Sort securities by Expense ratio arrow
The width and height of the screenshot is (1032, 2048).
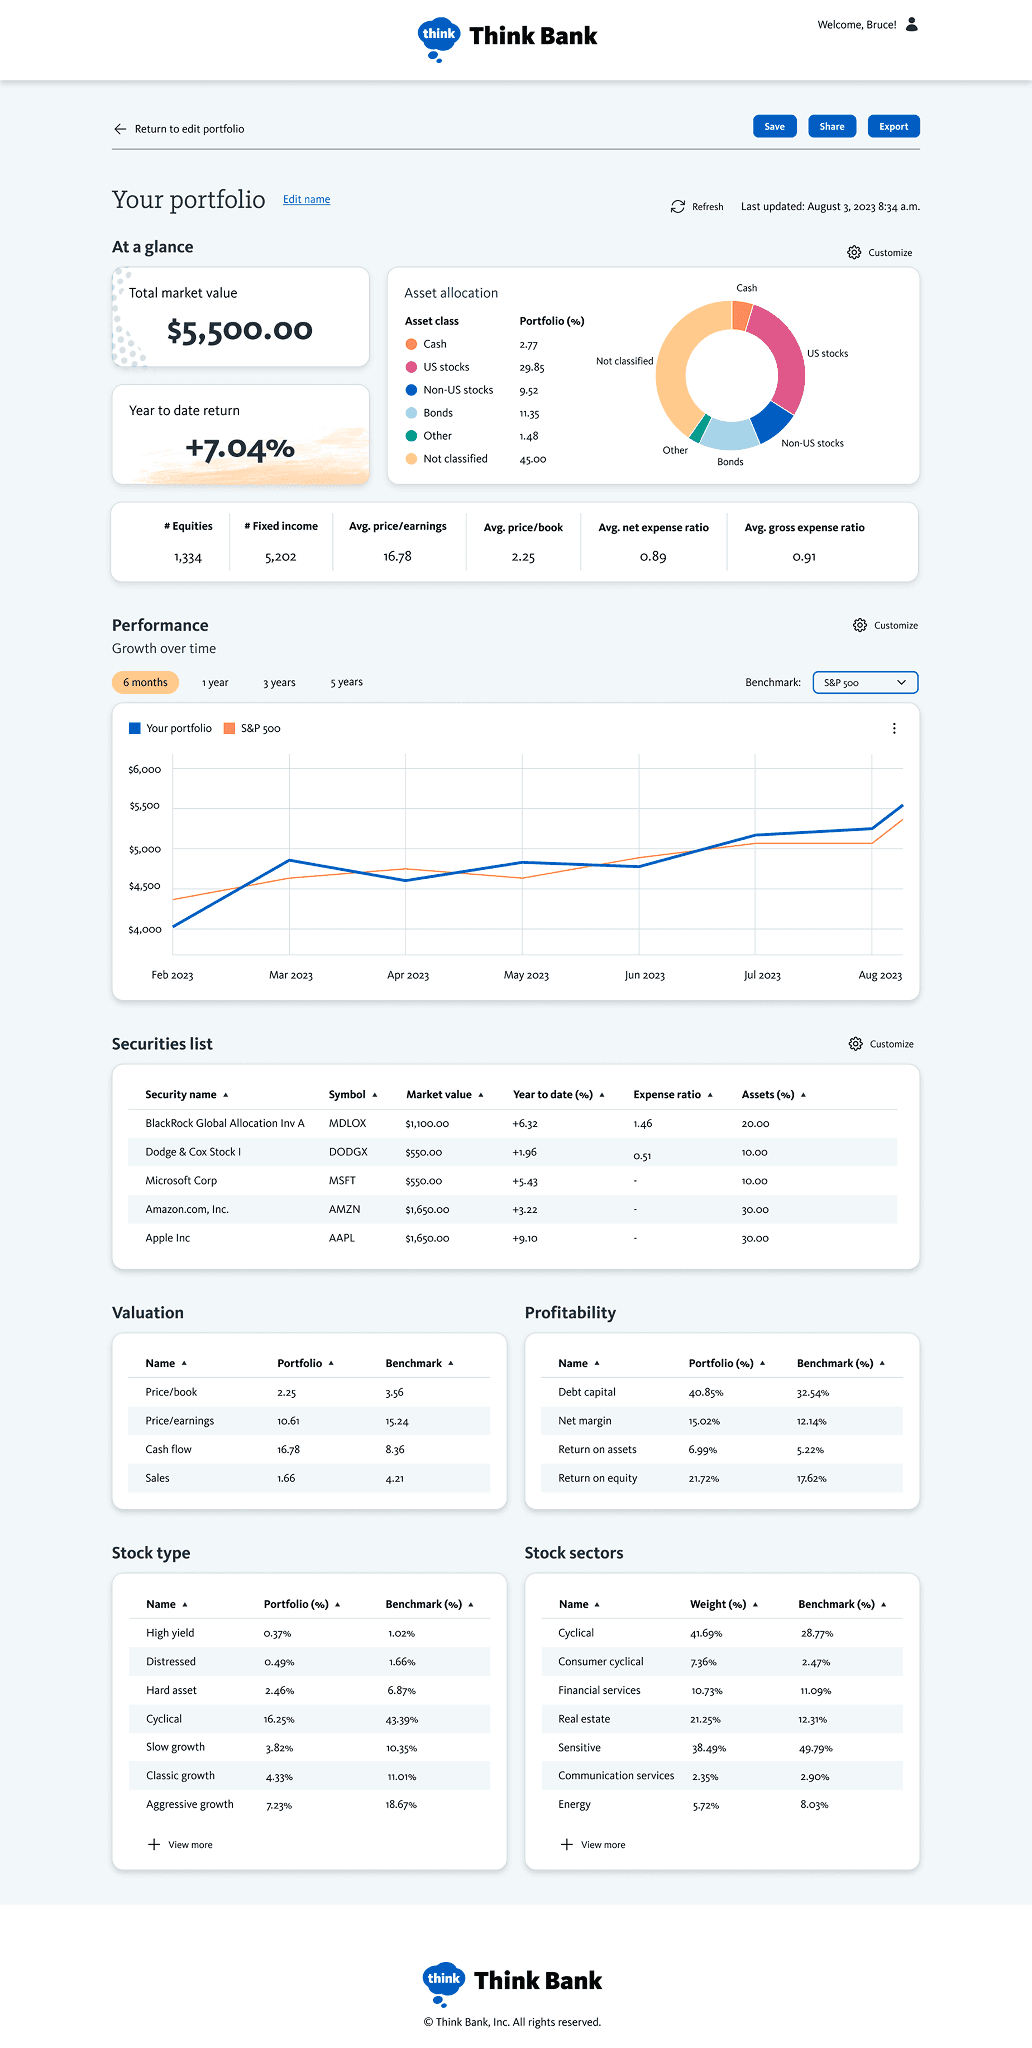point(710,1095)
